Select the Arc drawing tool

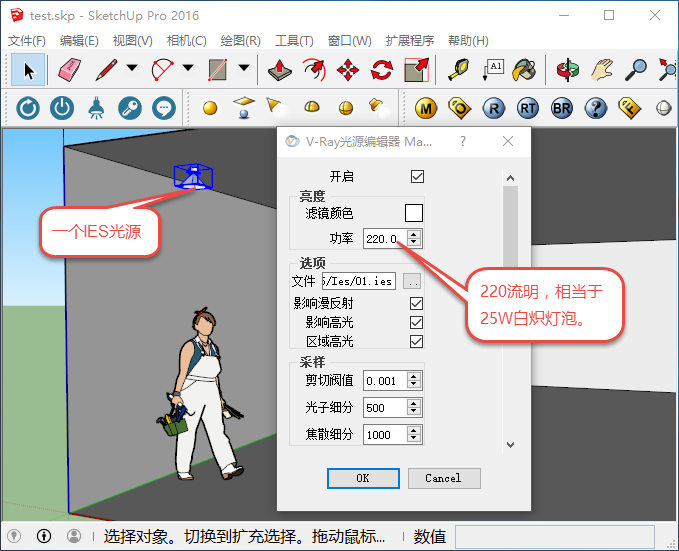(x=162, y=70)
